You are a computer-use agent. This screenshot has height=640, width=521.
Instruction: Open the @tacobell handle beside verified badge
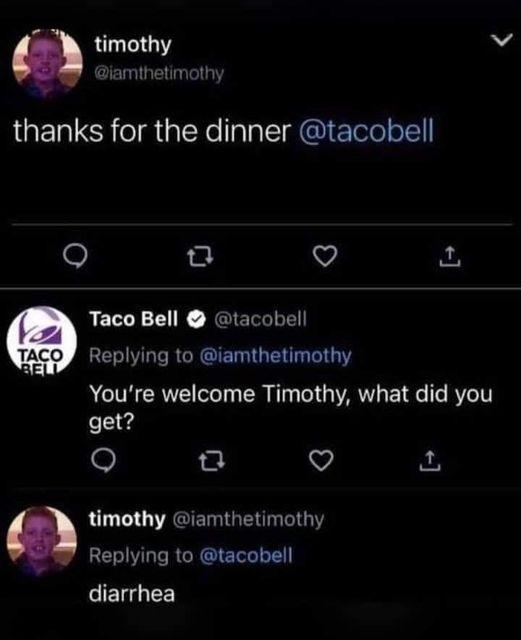tap(260, 319)
